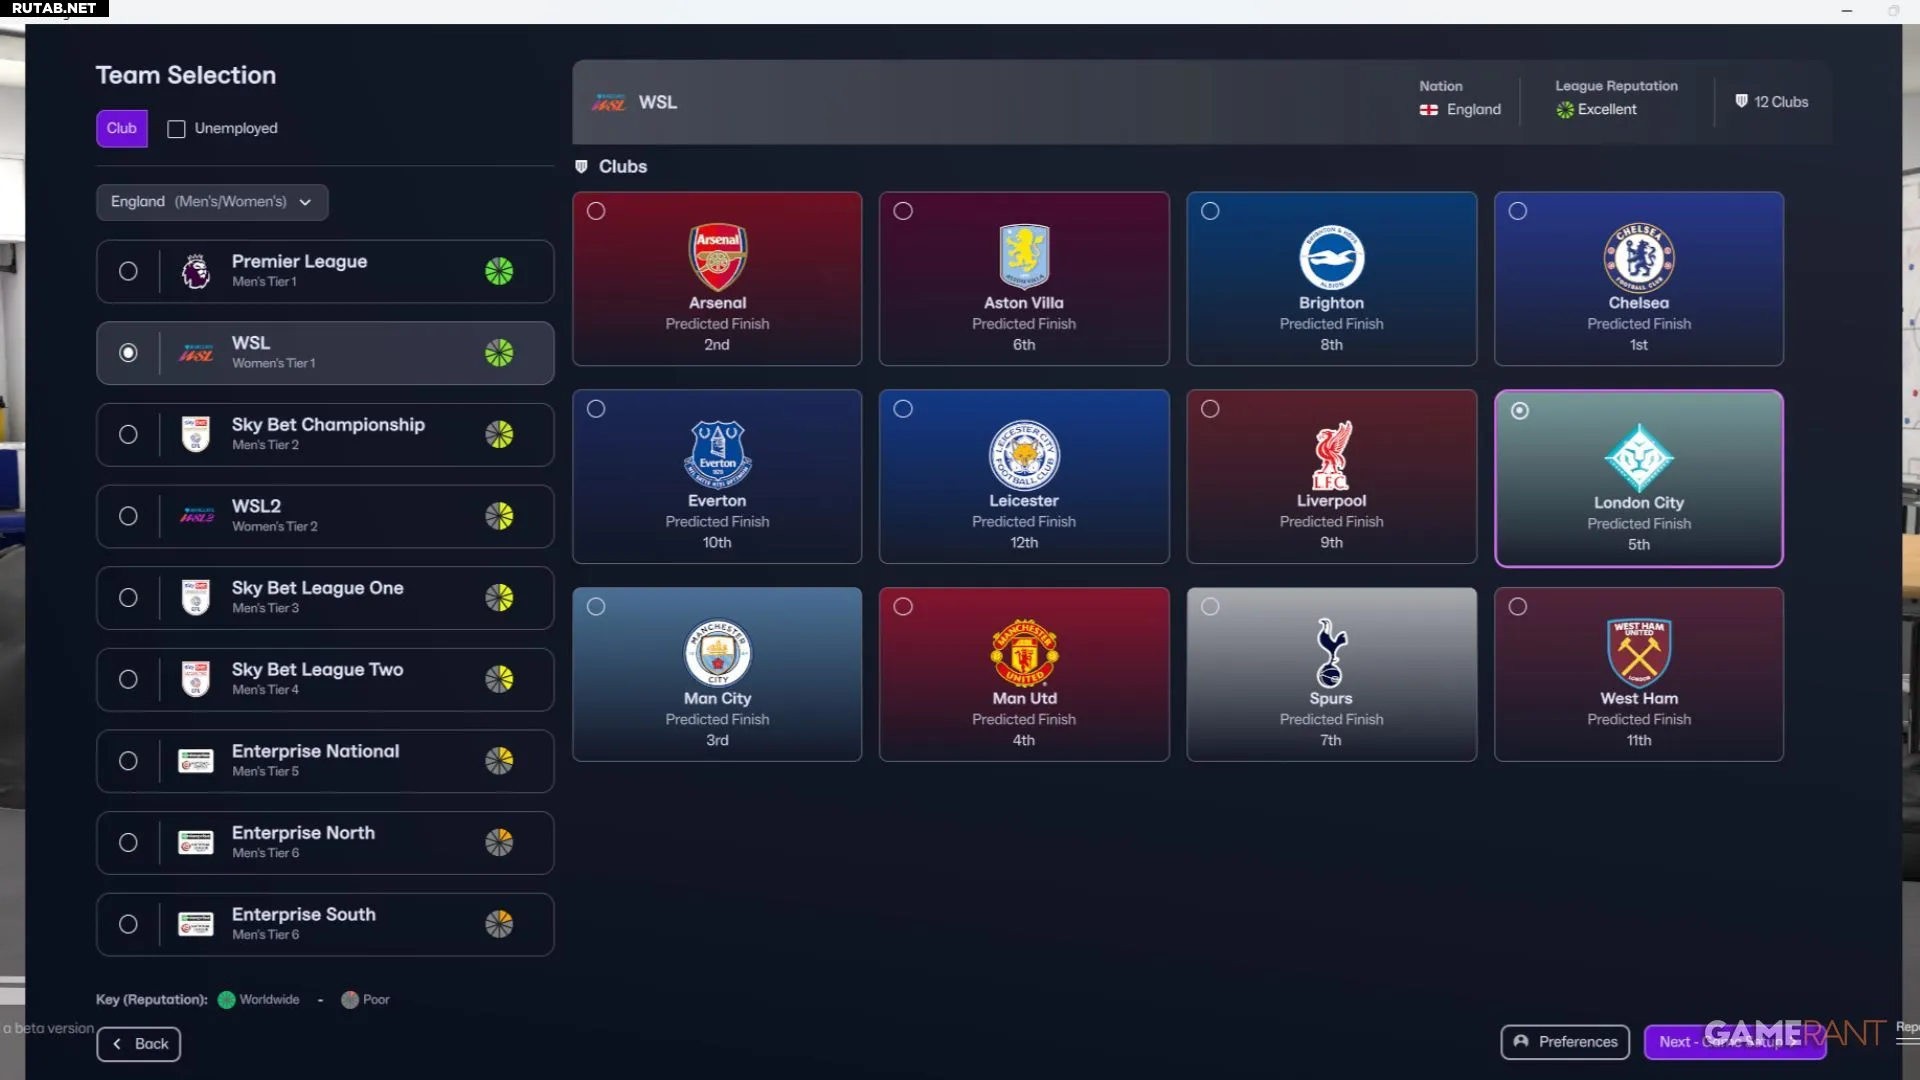Click the West Ham crest
The image size is (1920, 1080).
(x=1638, y=652)
